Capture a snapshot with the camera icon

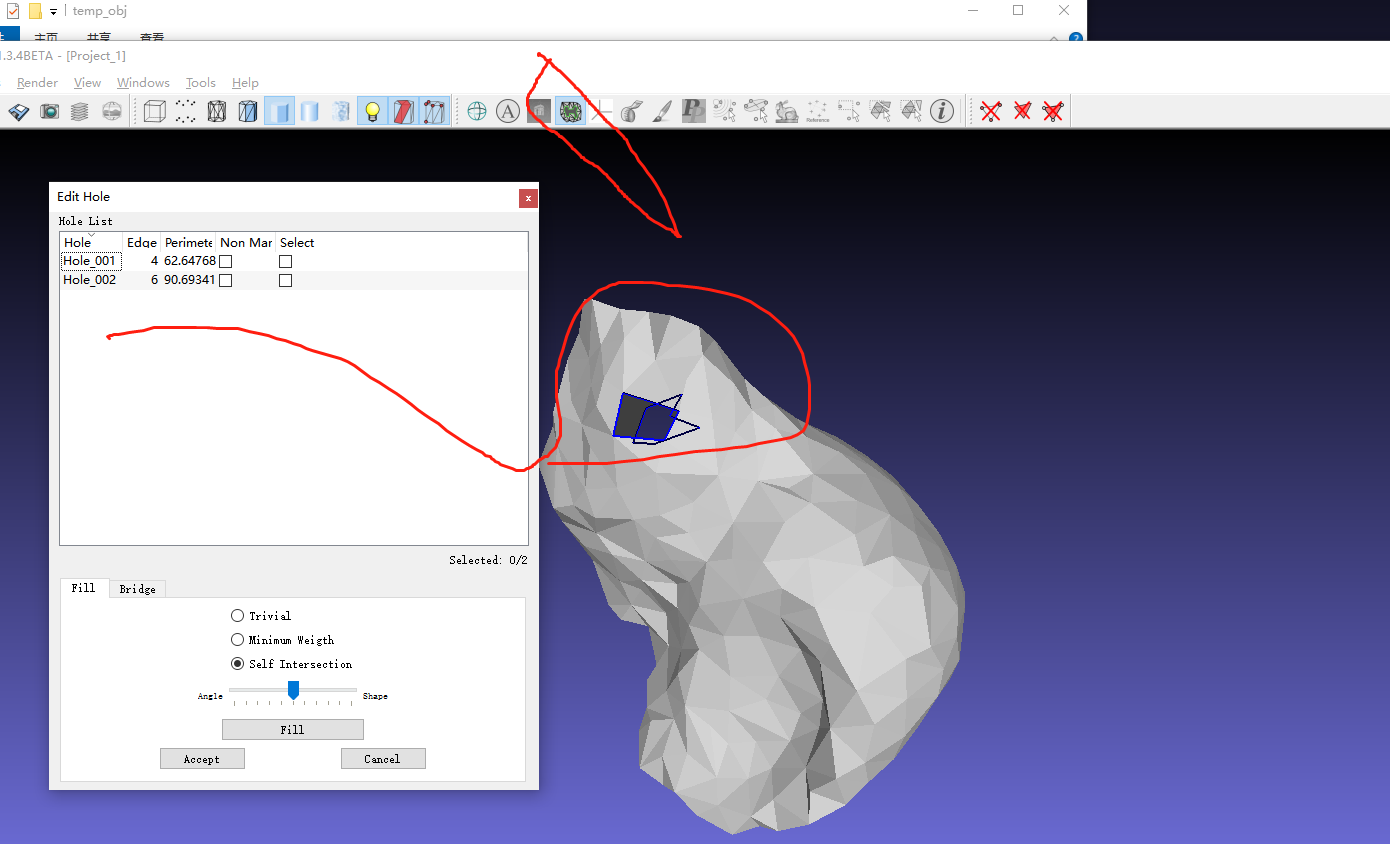coord(49,111)
